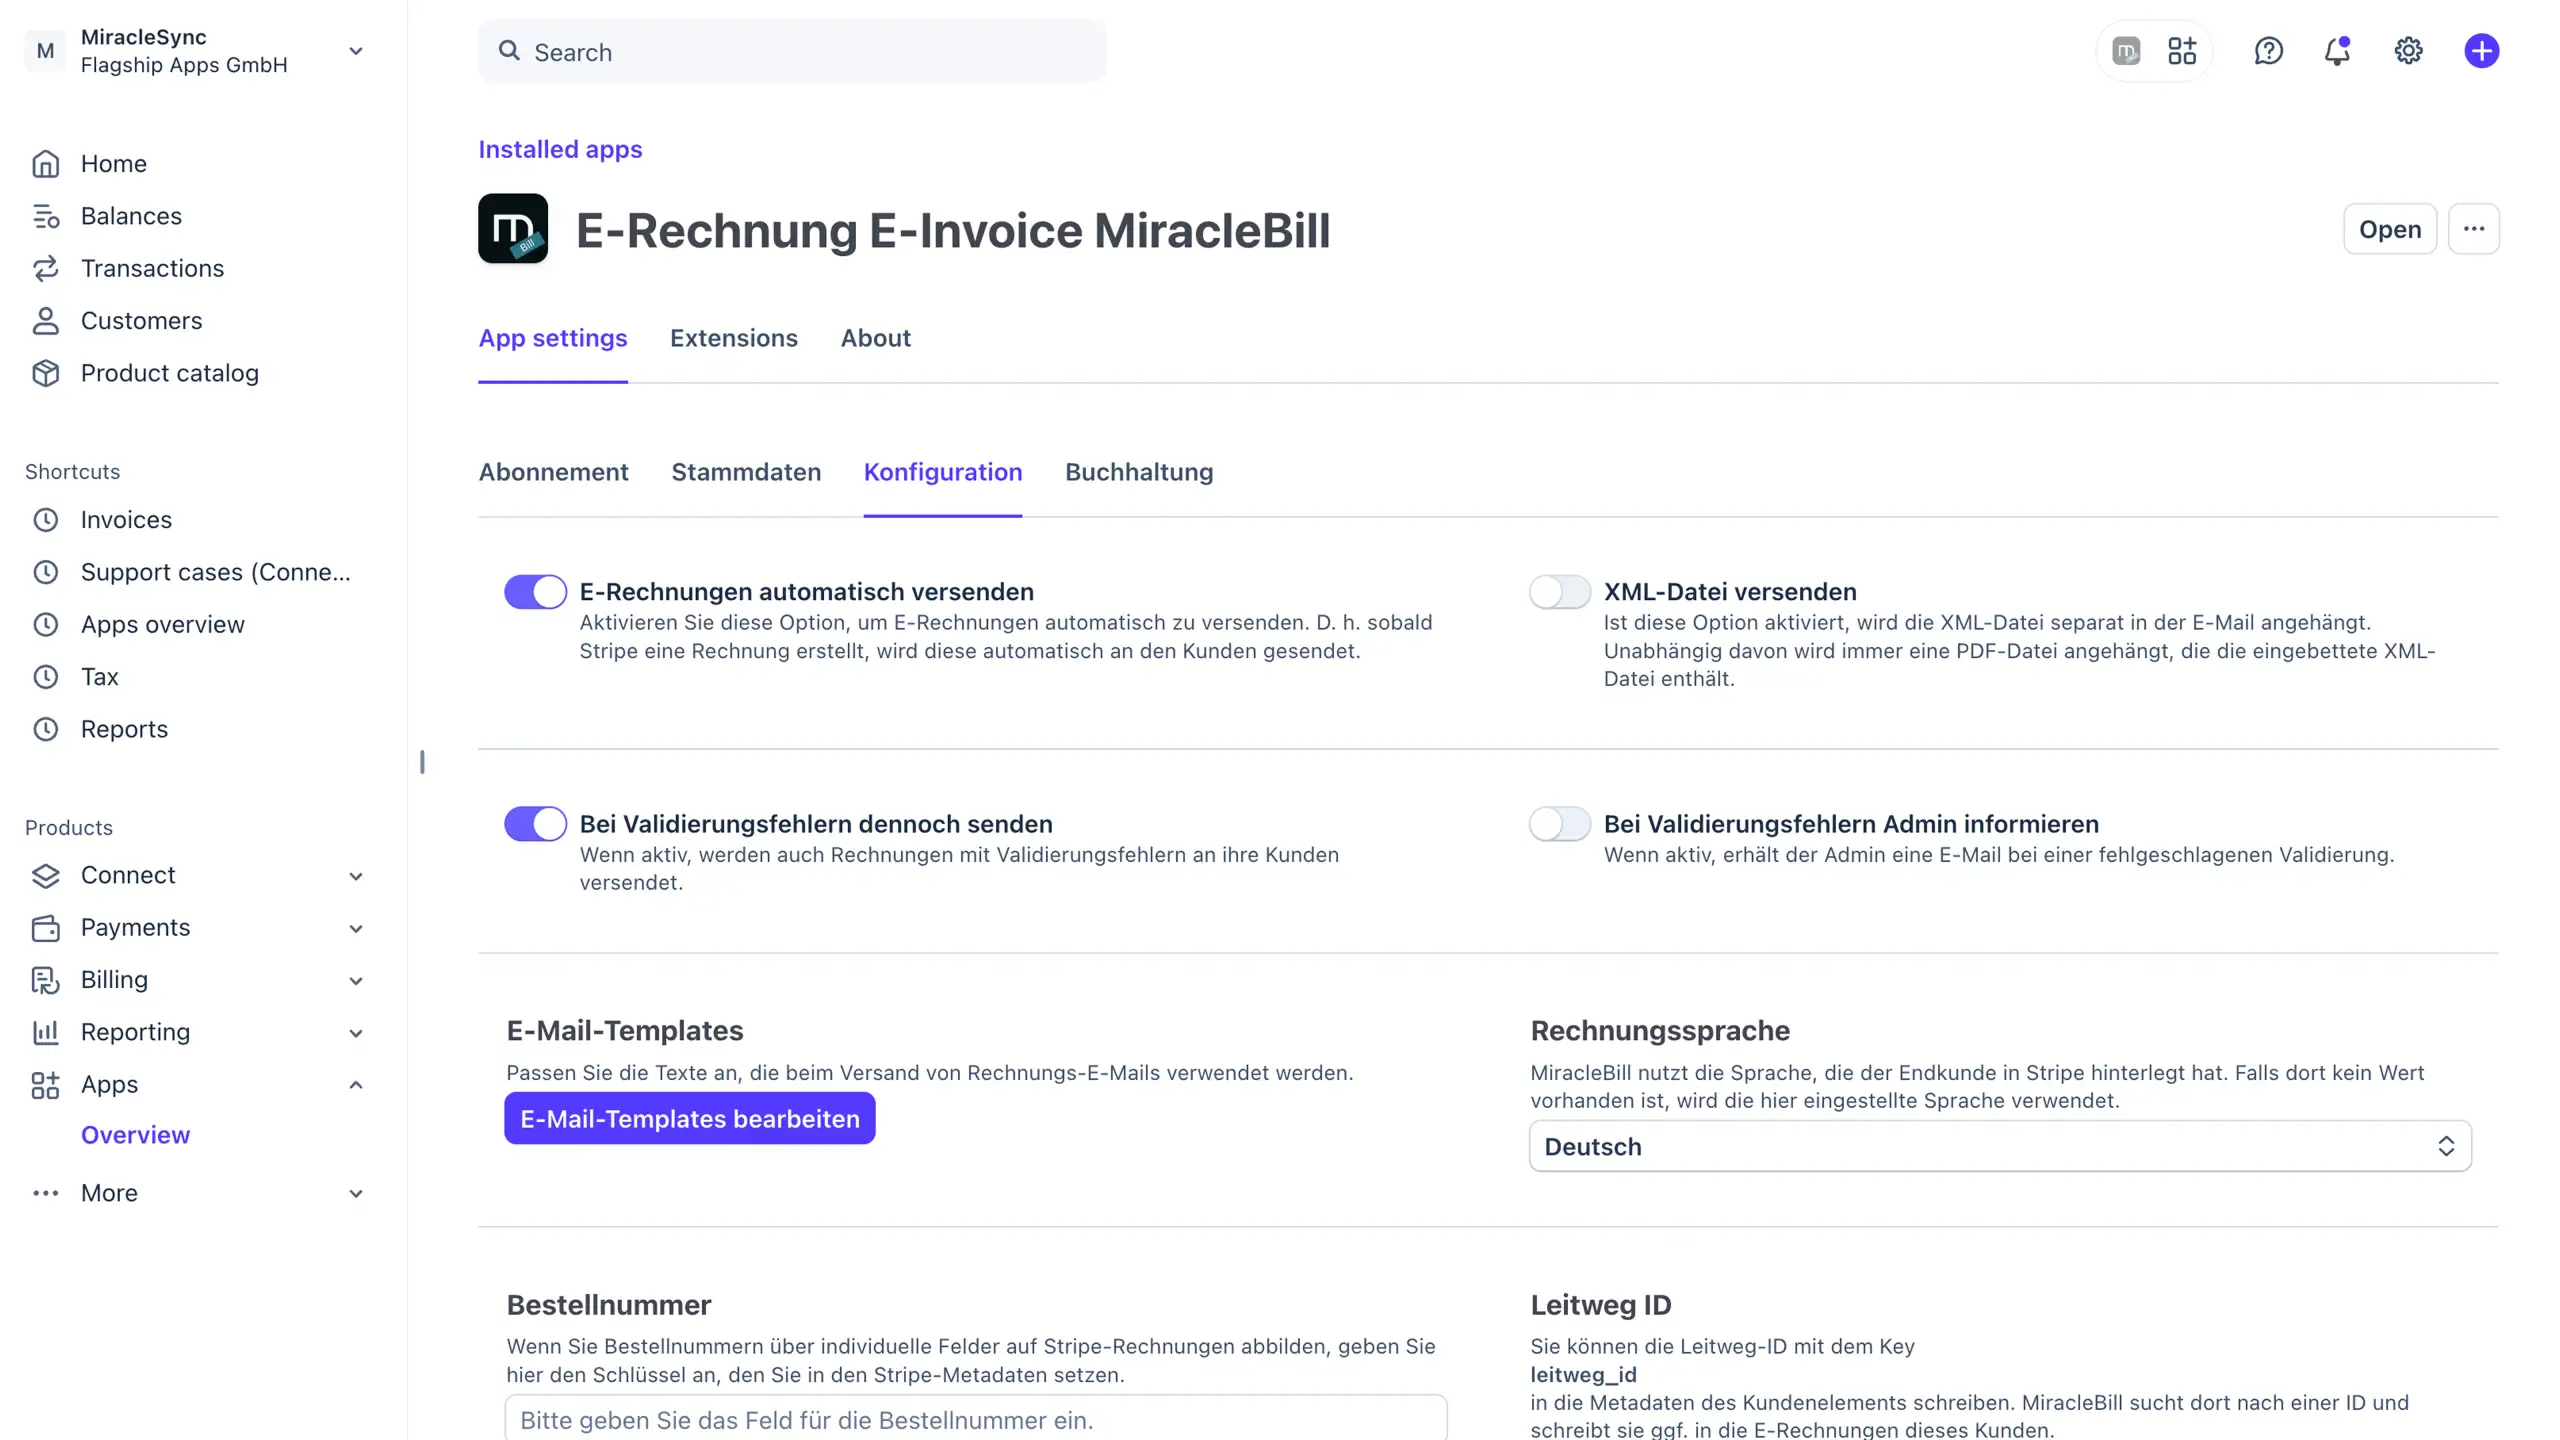Click the MiracleSync account avatar M
2560x1440 pixels.
pyautogui.click(x=45, y=51)
